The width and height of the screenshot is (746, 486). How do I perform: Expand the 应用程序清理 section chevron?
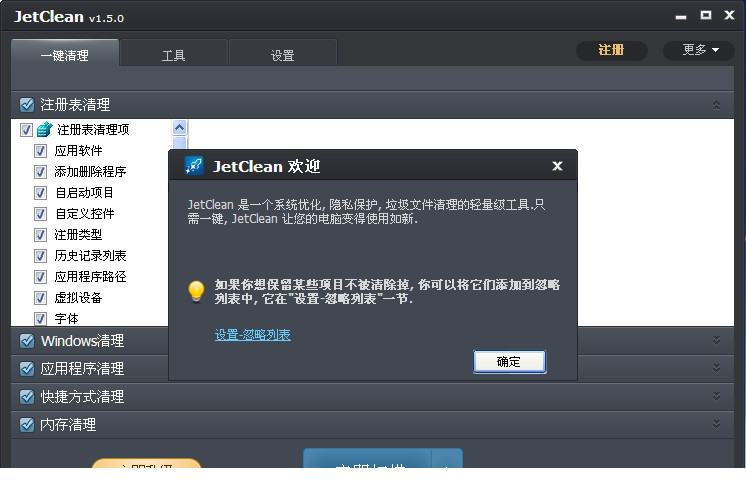click(x=716, y=369)
